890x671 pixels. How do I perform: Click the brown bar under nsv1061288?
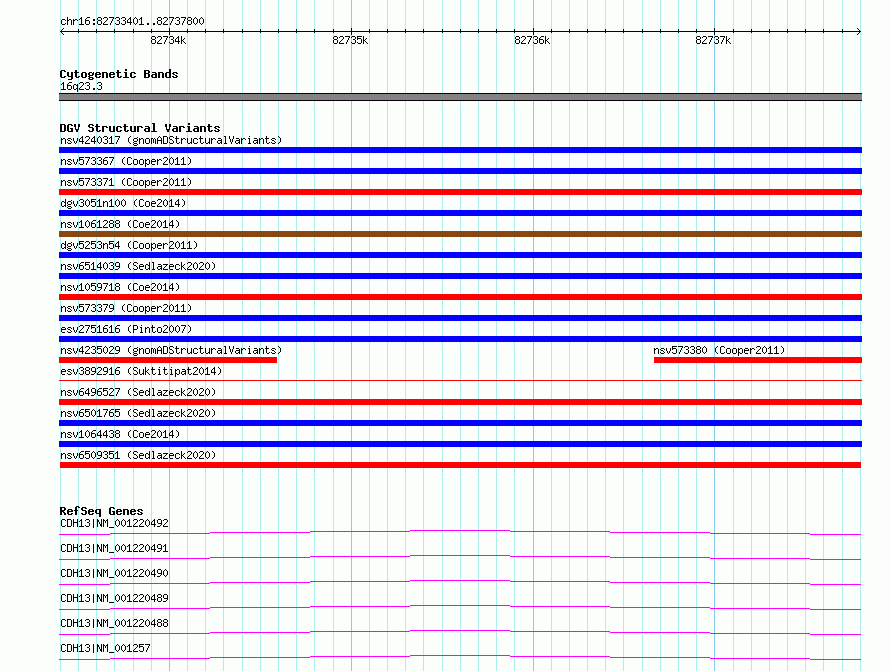tap(460, 234)
